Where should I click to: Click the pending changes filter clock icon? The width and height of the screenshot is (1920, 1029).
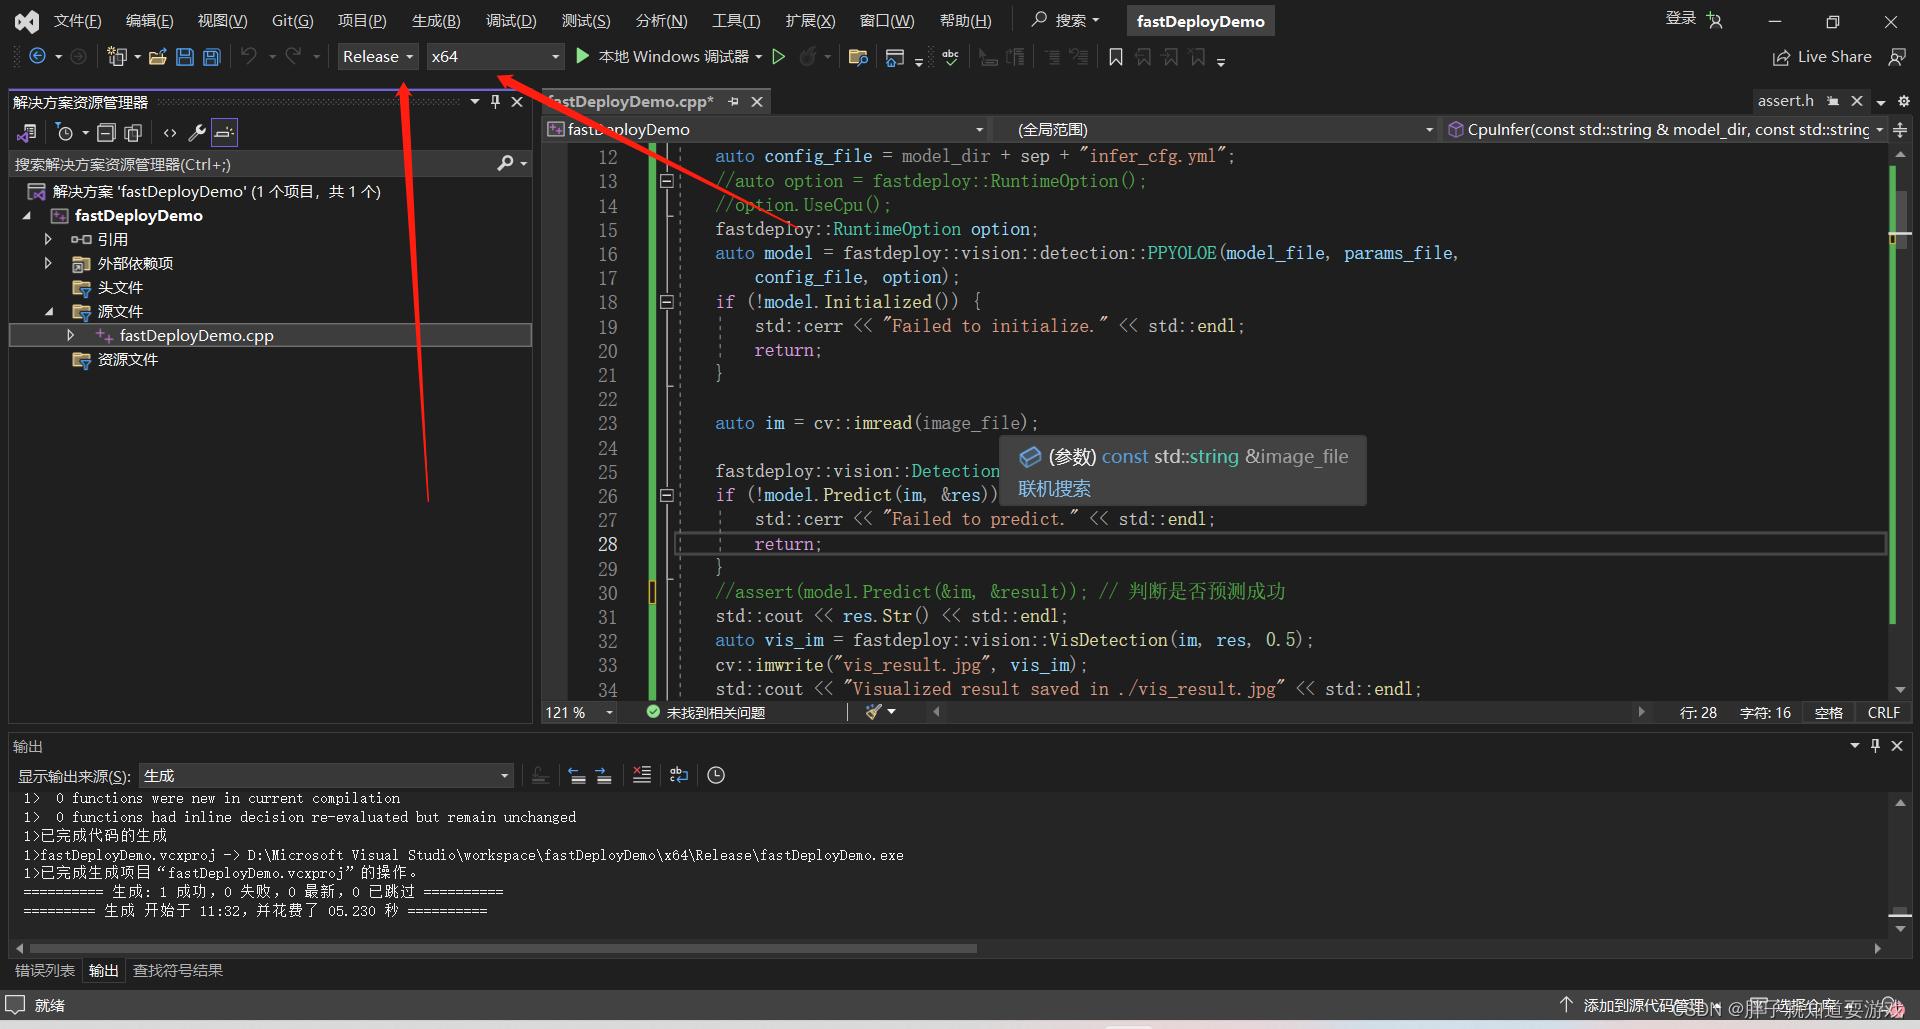click(65, 132)
